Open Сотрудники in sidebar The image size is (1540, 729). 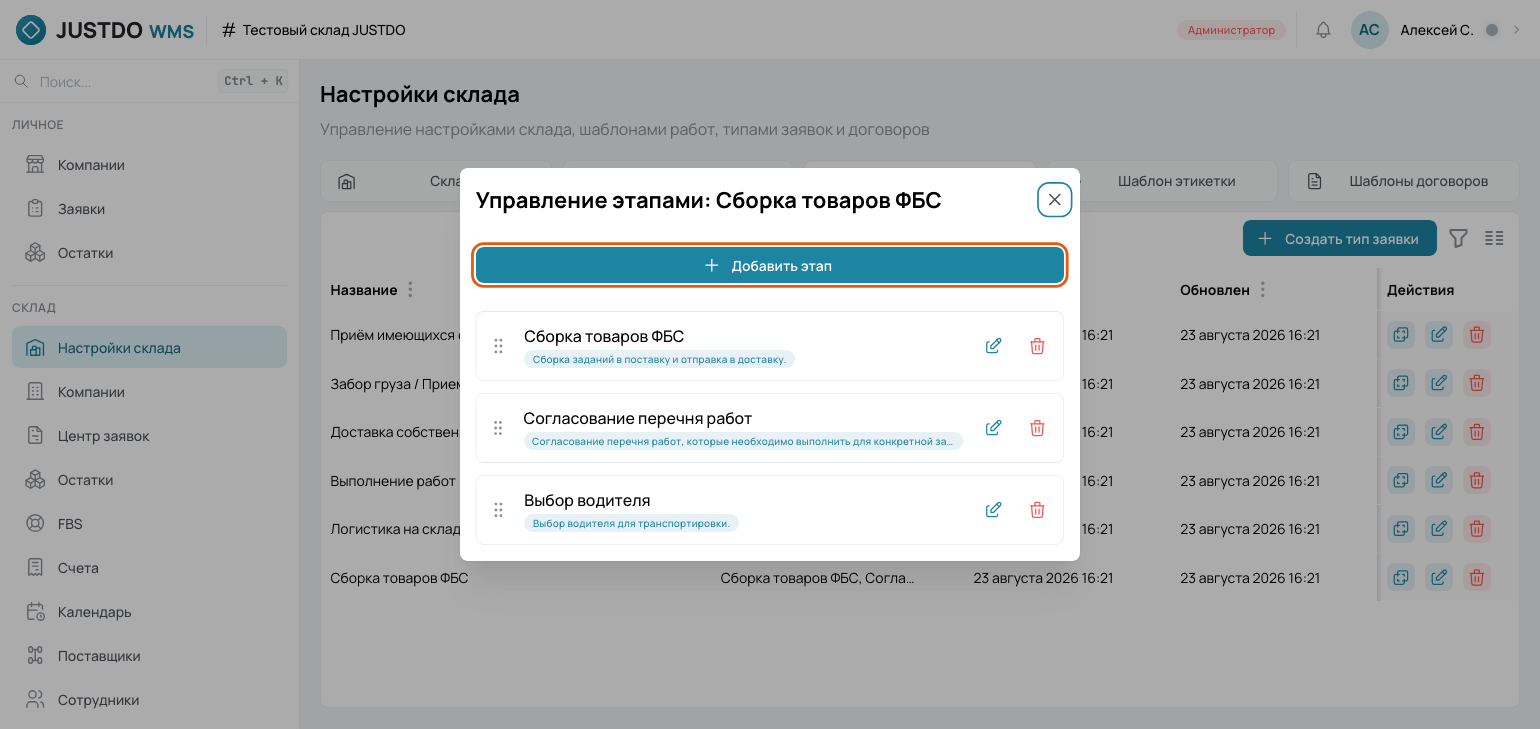coord(150,700)
